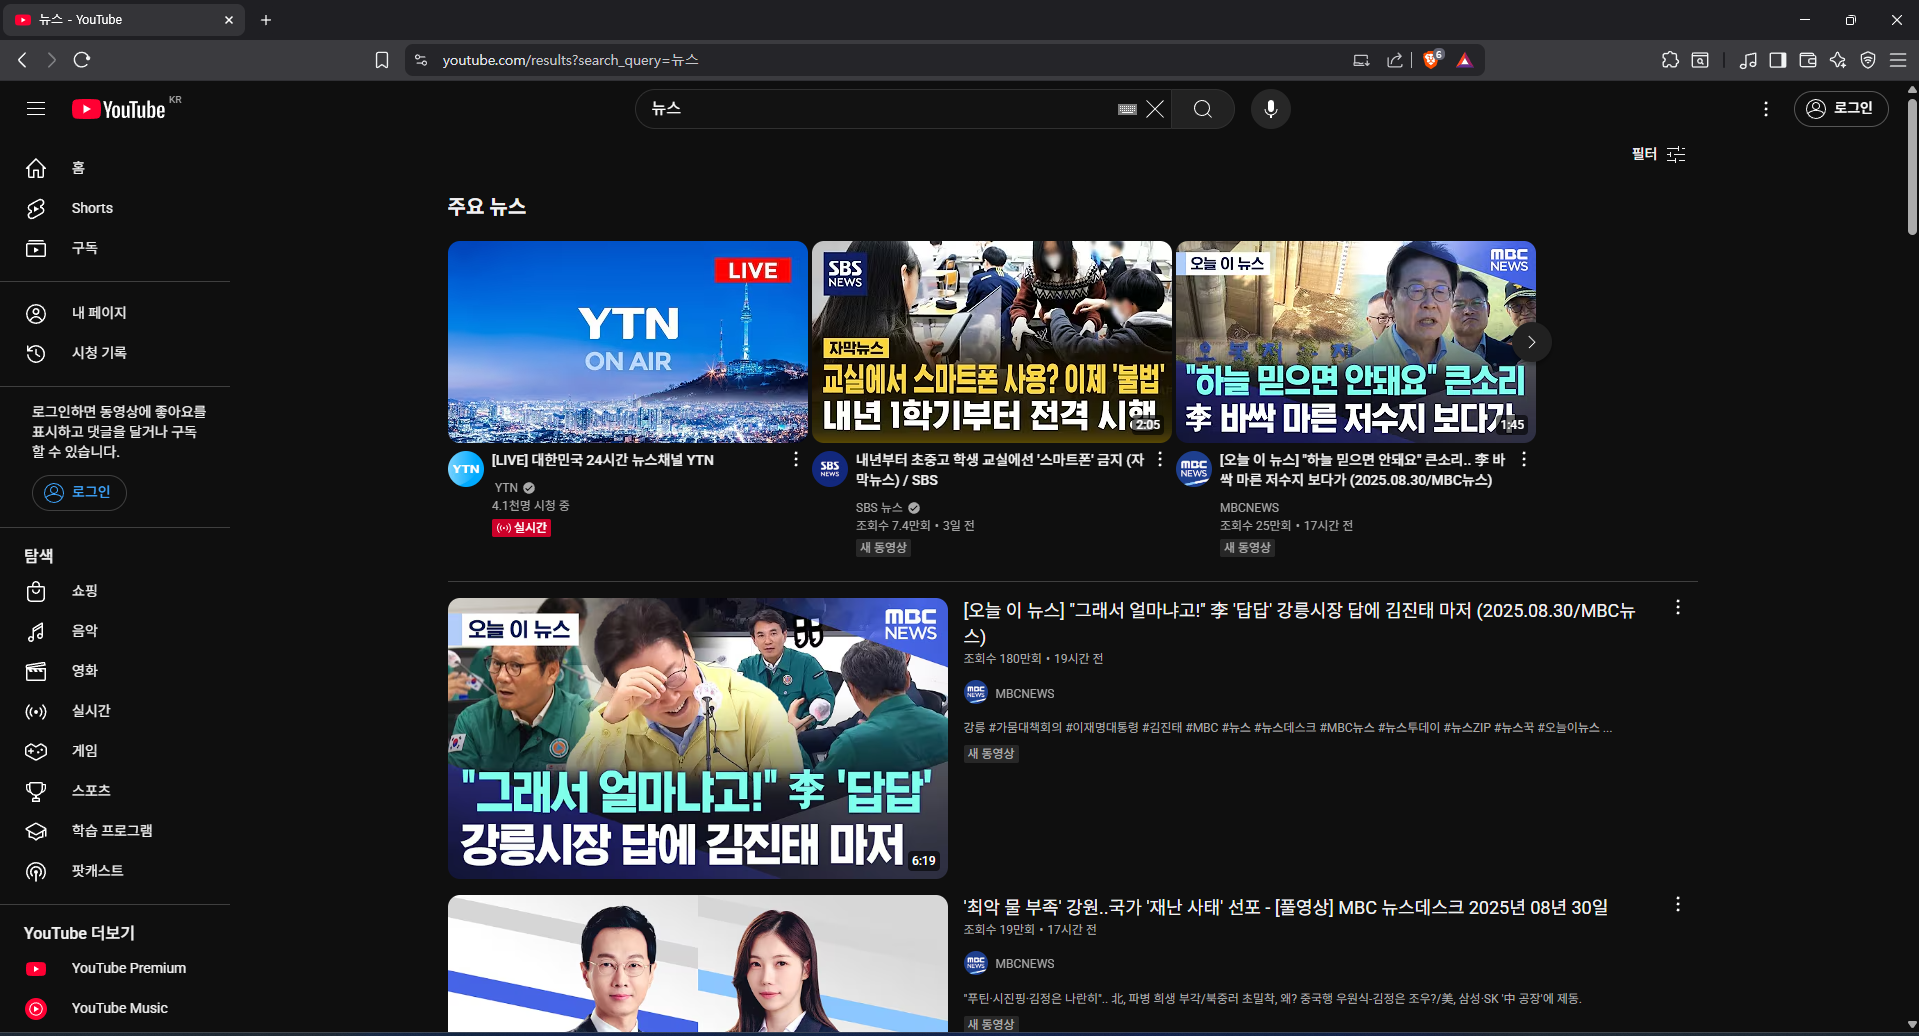1919x1036 pixels.
Task: Open 영화 movies category
Action: (x=115, y=671)
